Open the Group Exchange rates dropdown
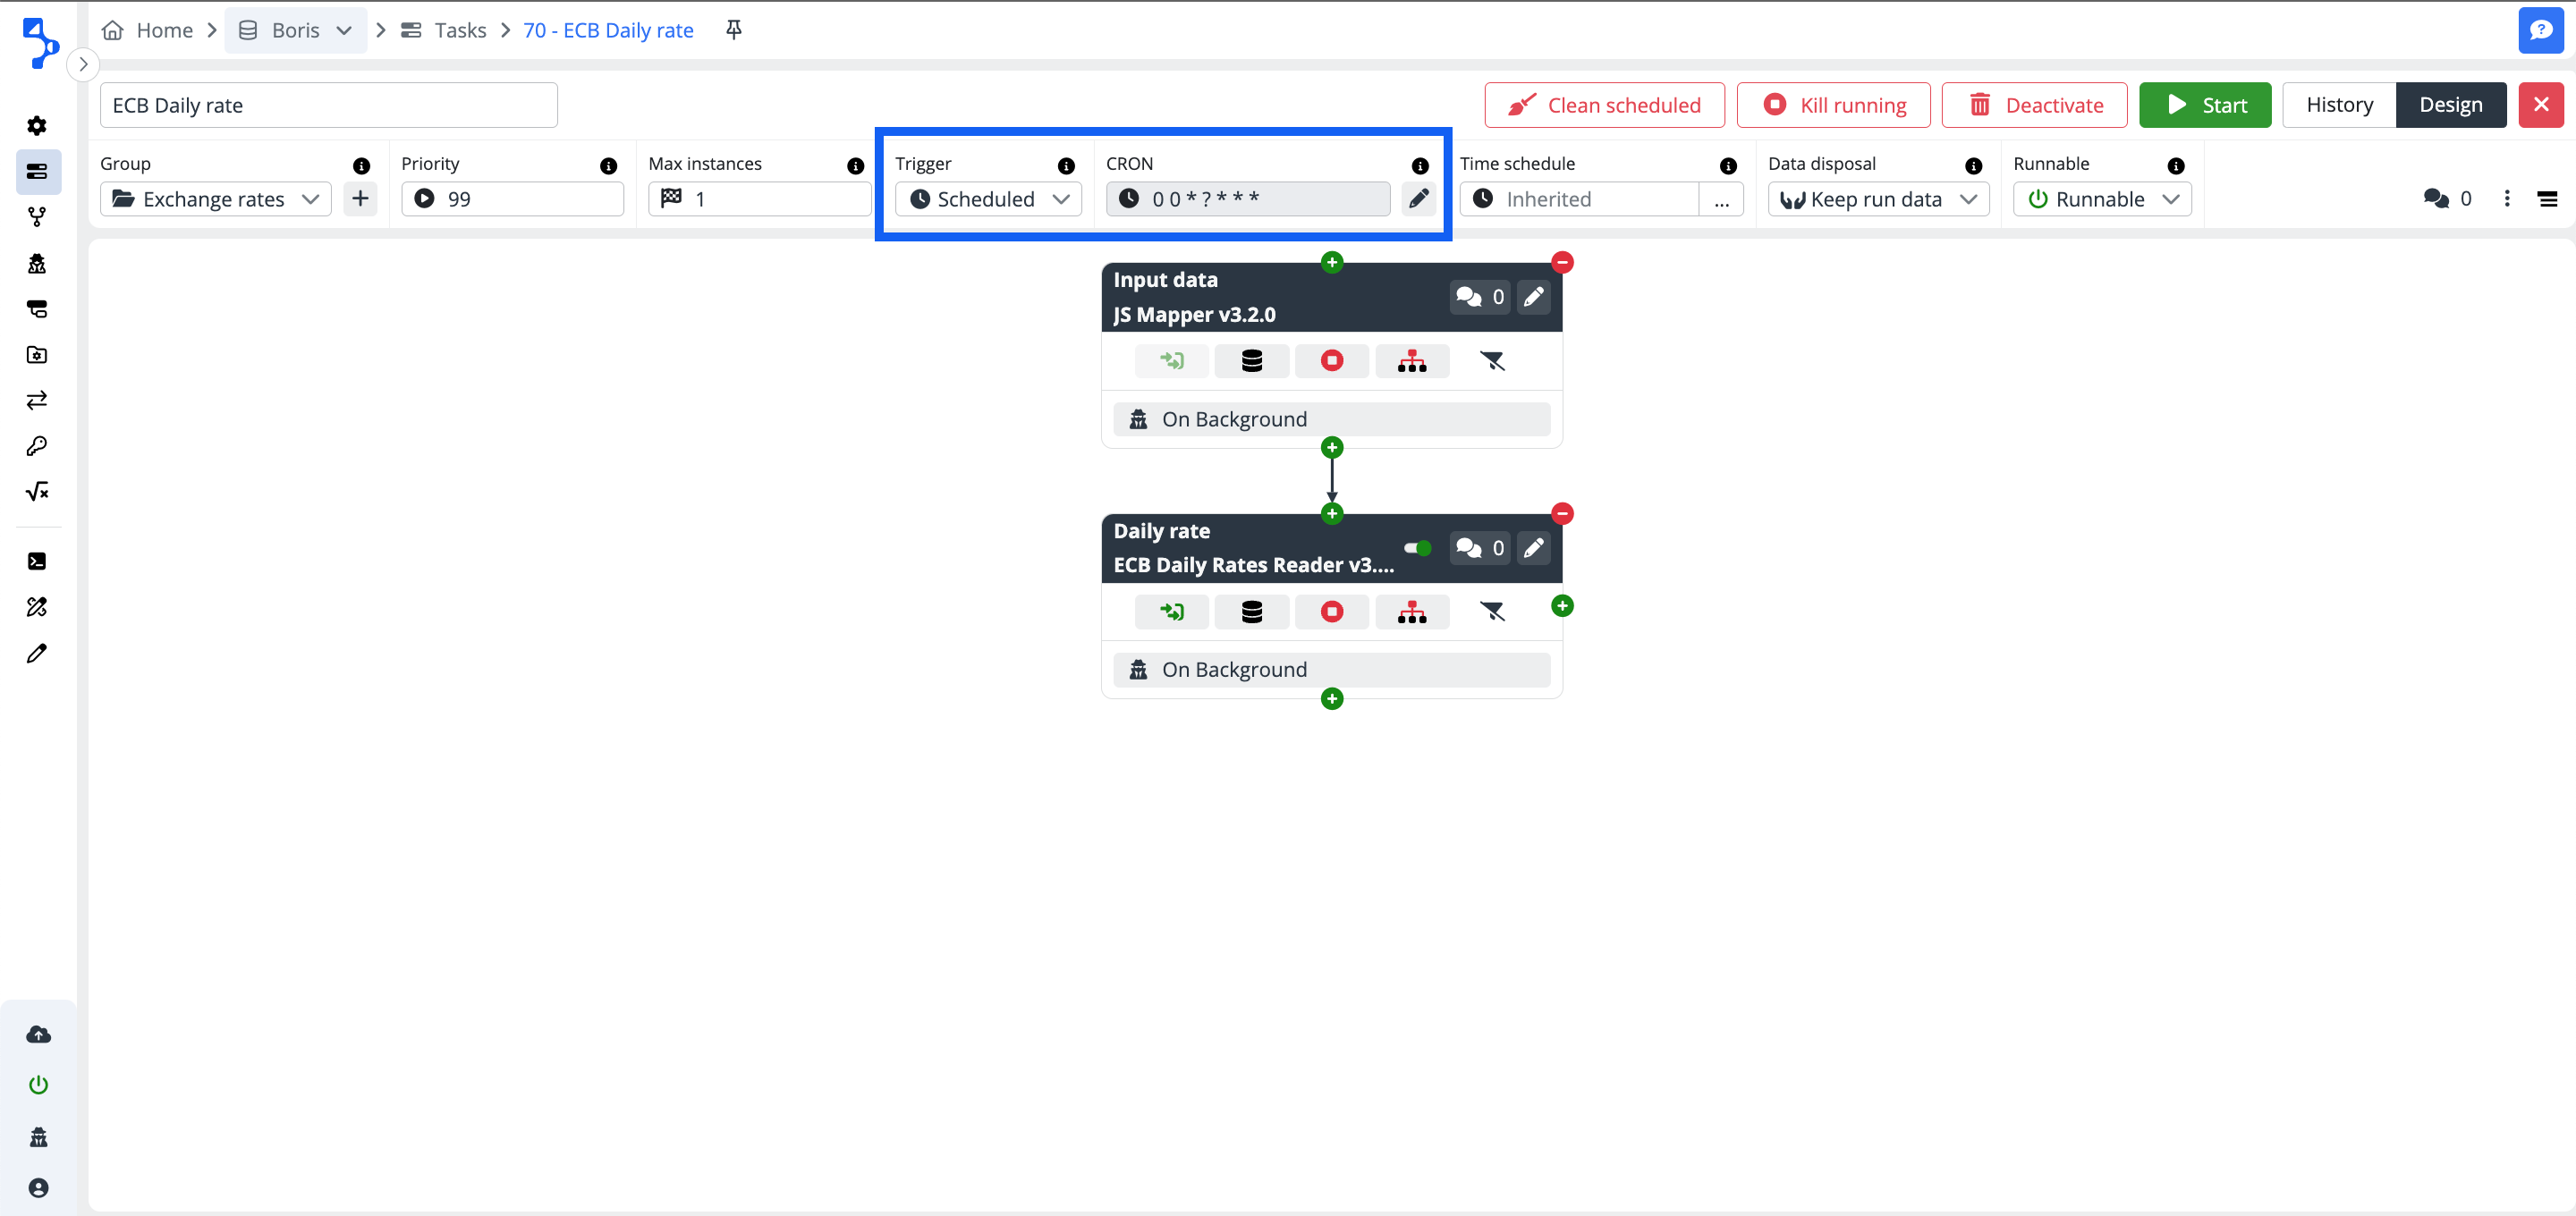Screen dimensions: 2576x1216 coord(215,199)
